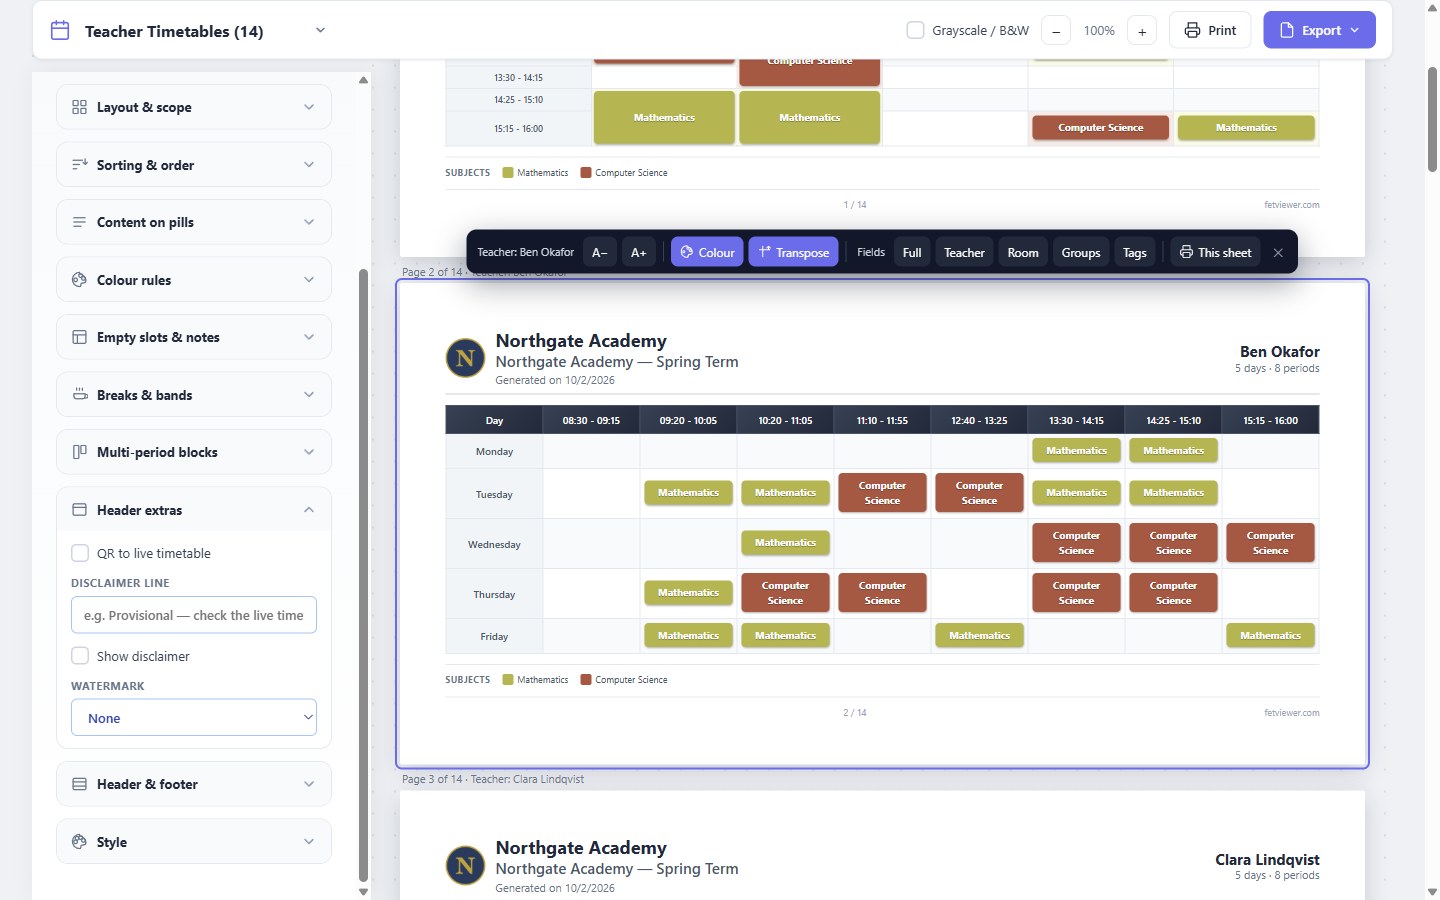
Task: Zoom in with the plus button
Action: (x=1142, y=31)
